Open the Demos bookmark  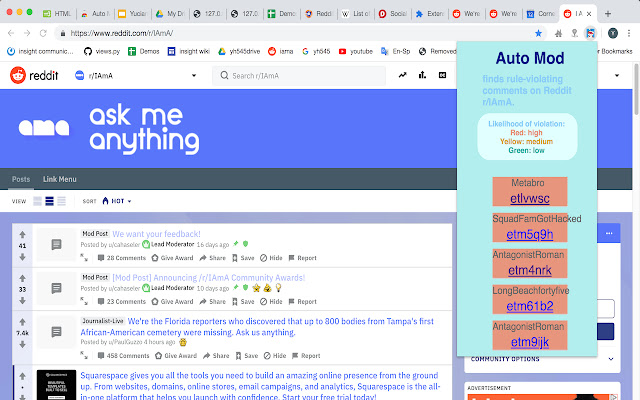point(144,51)
